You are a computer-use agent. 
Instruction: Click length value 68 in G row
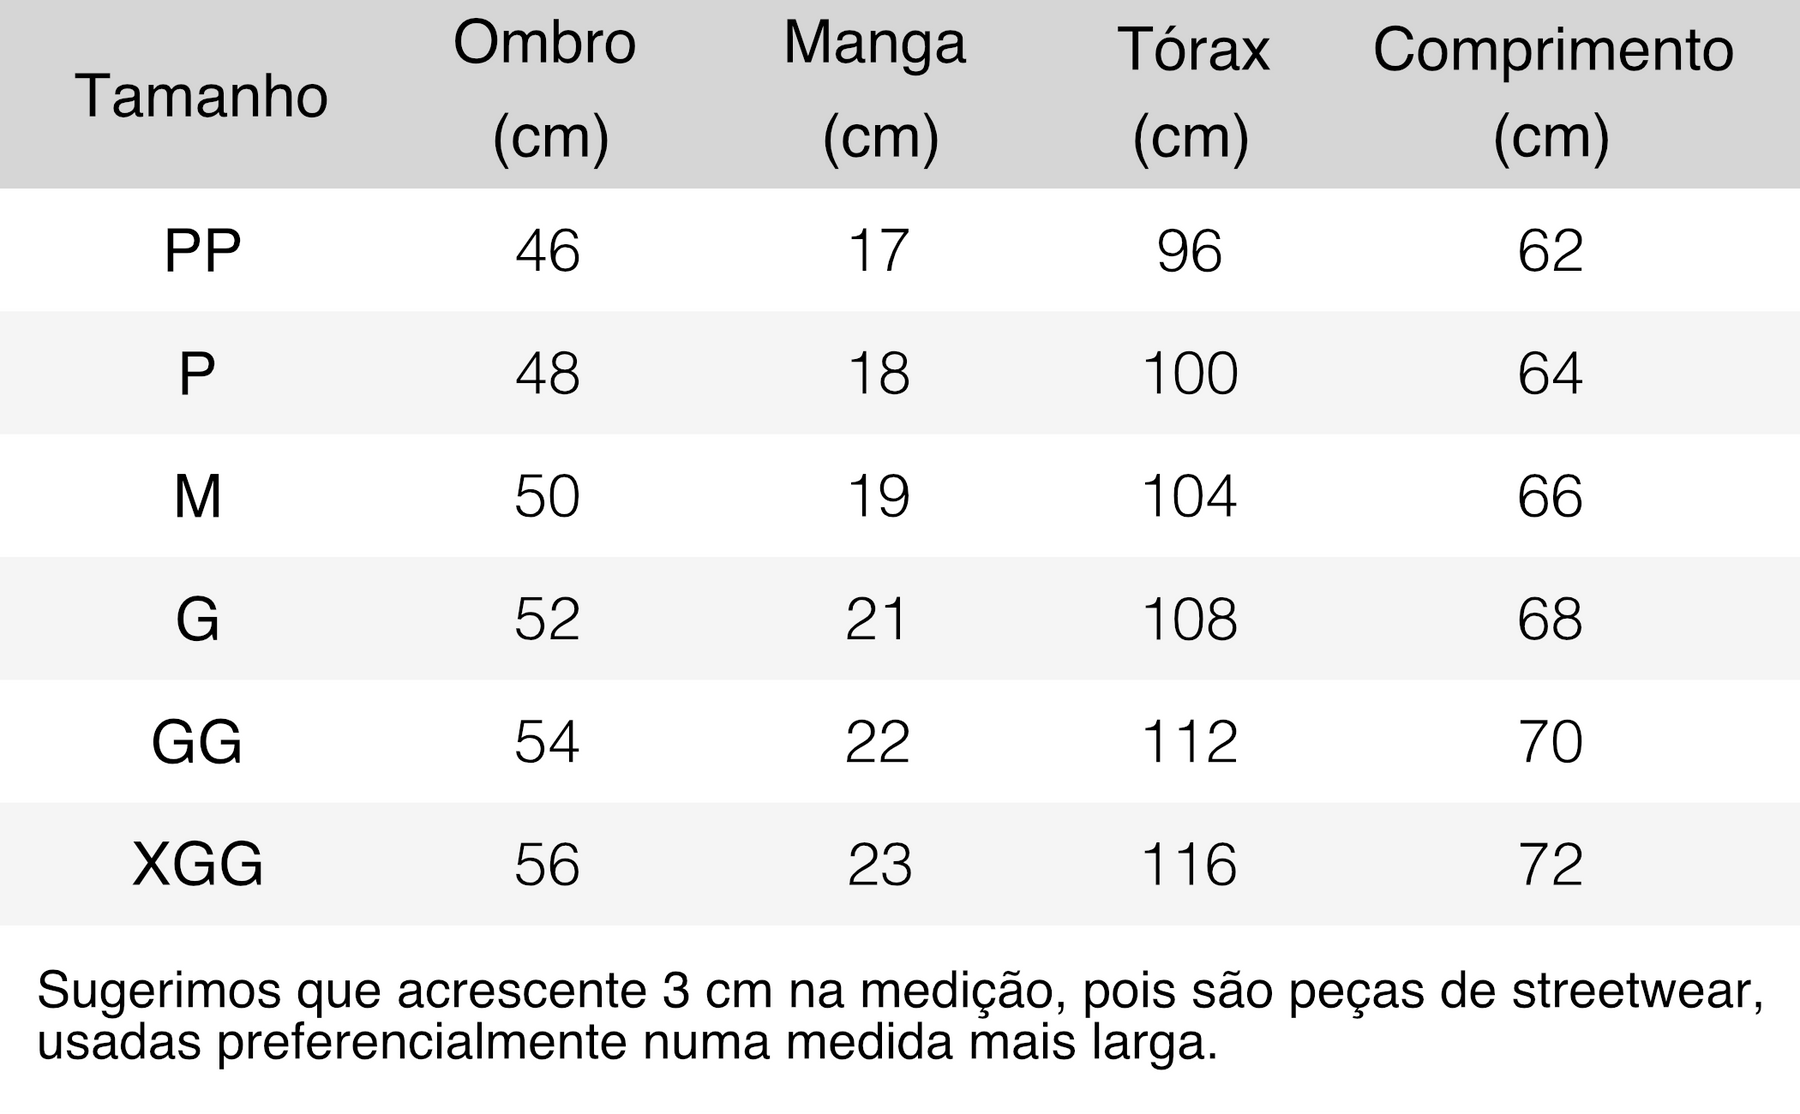(1550, 619)
